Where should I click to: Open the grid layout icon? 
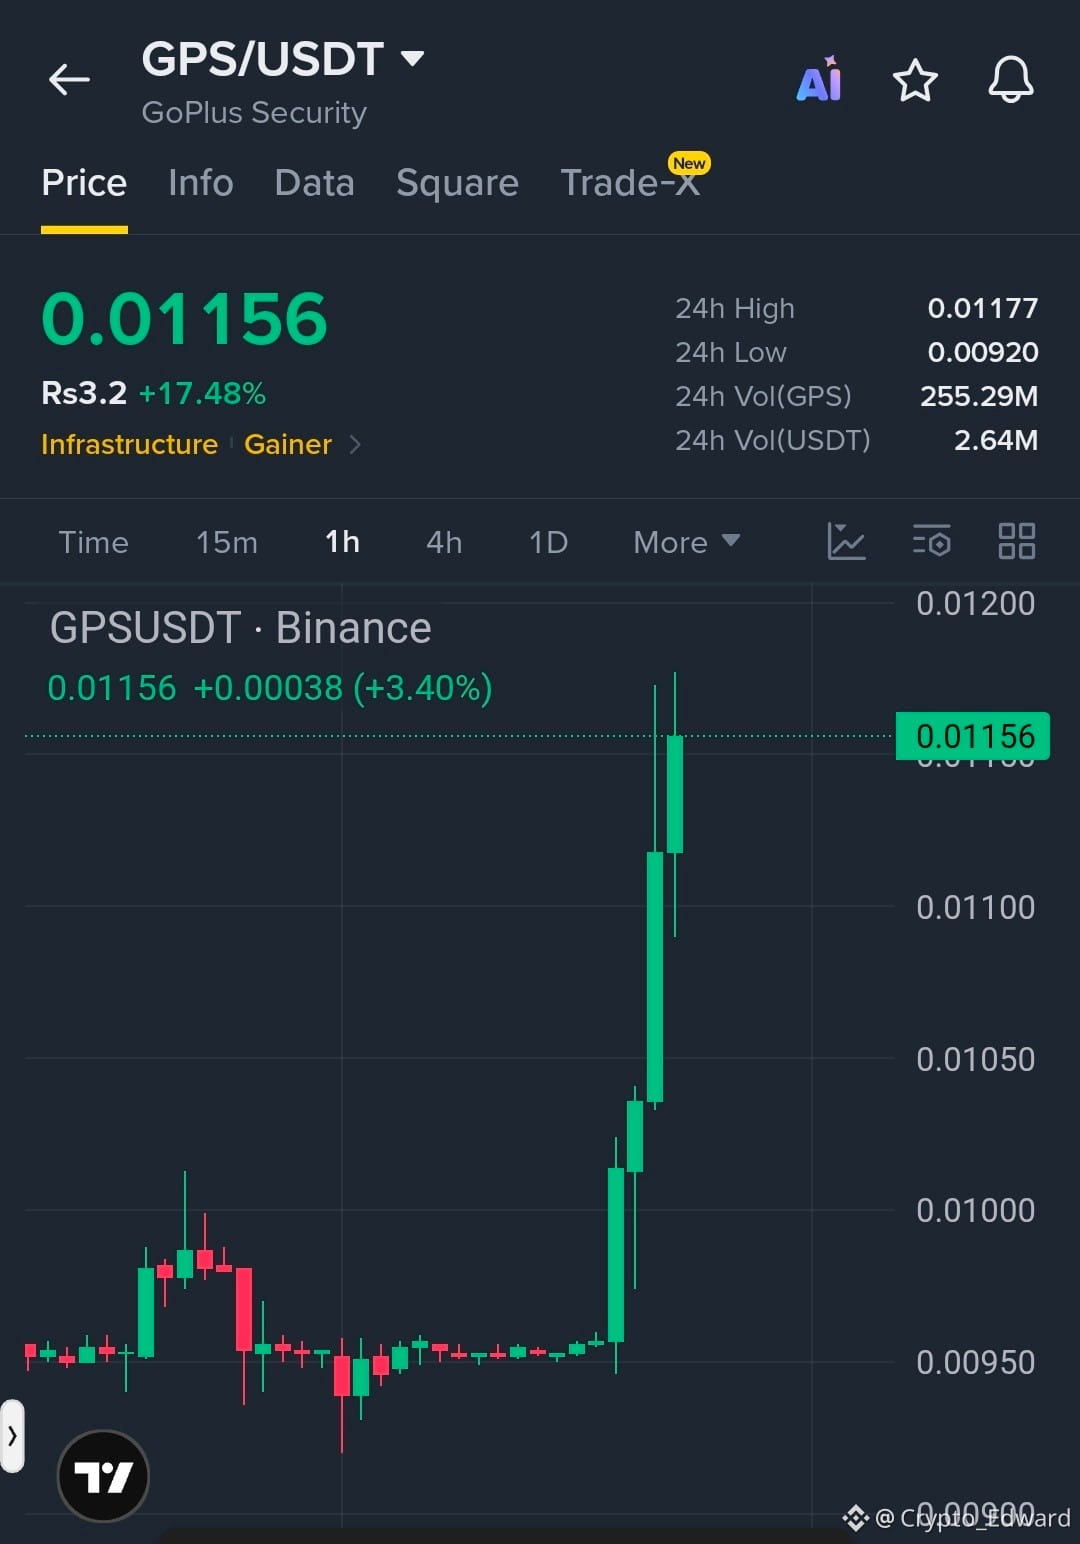(1017, 541)
